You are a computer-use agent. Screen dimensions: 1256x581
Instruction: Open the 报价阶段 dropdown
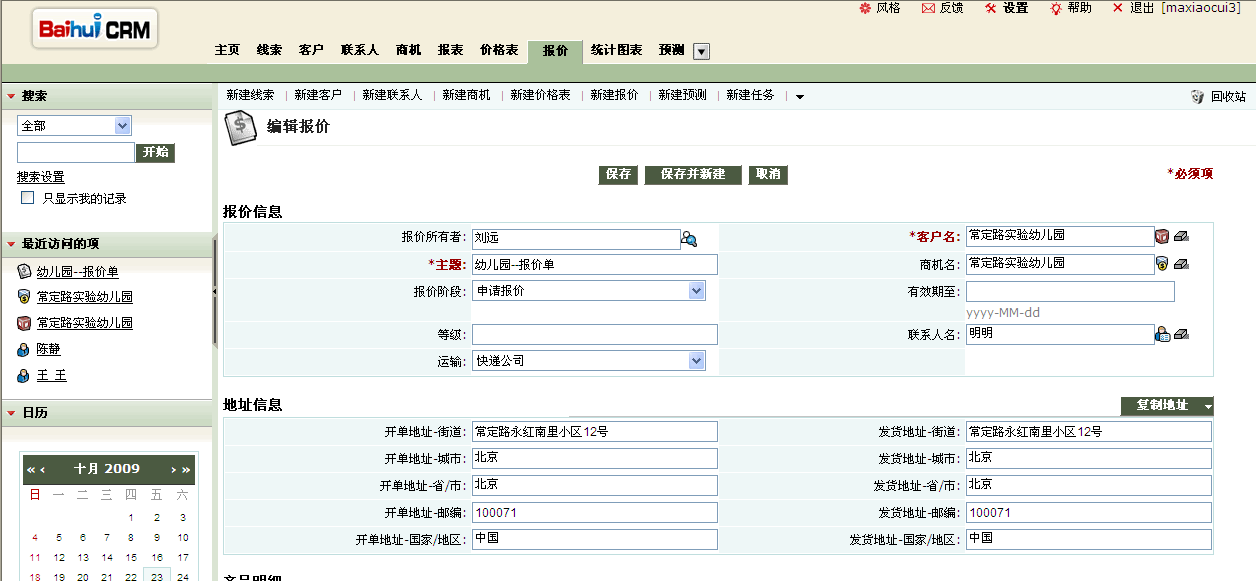[697, 291]
